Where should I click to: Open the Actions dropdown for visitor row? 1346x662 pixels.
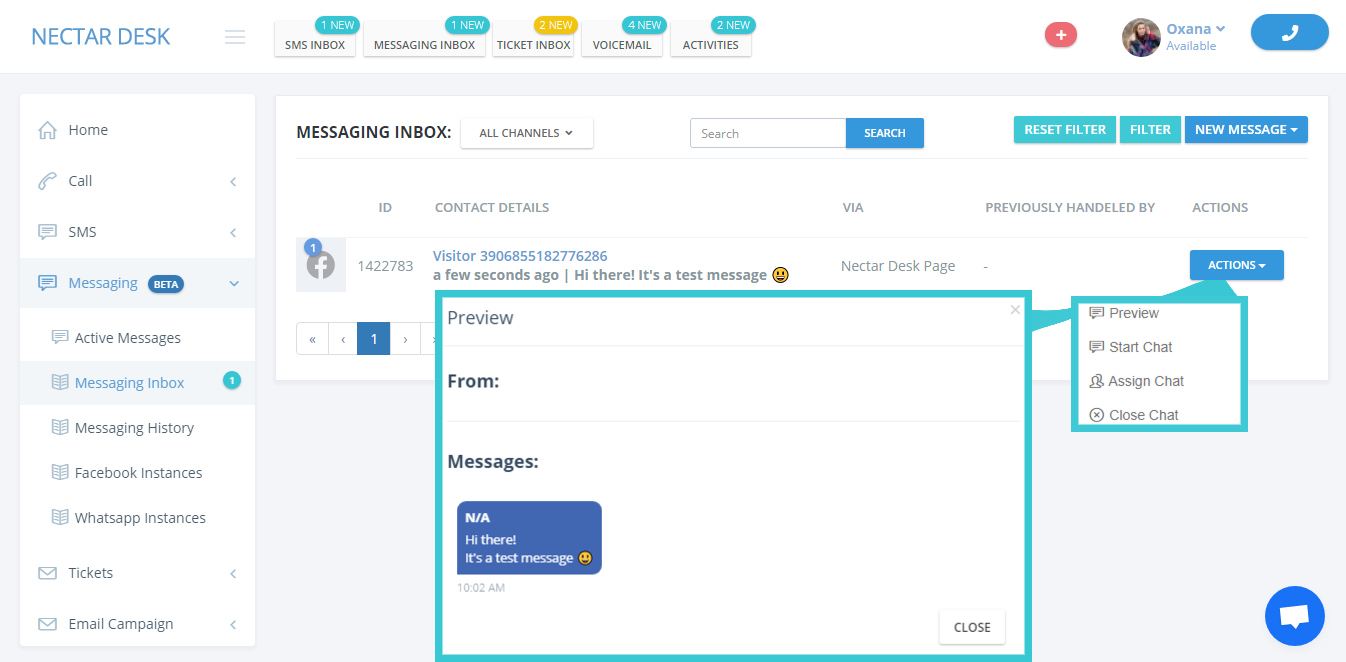[x=1237, y=265]
